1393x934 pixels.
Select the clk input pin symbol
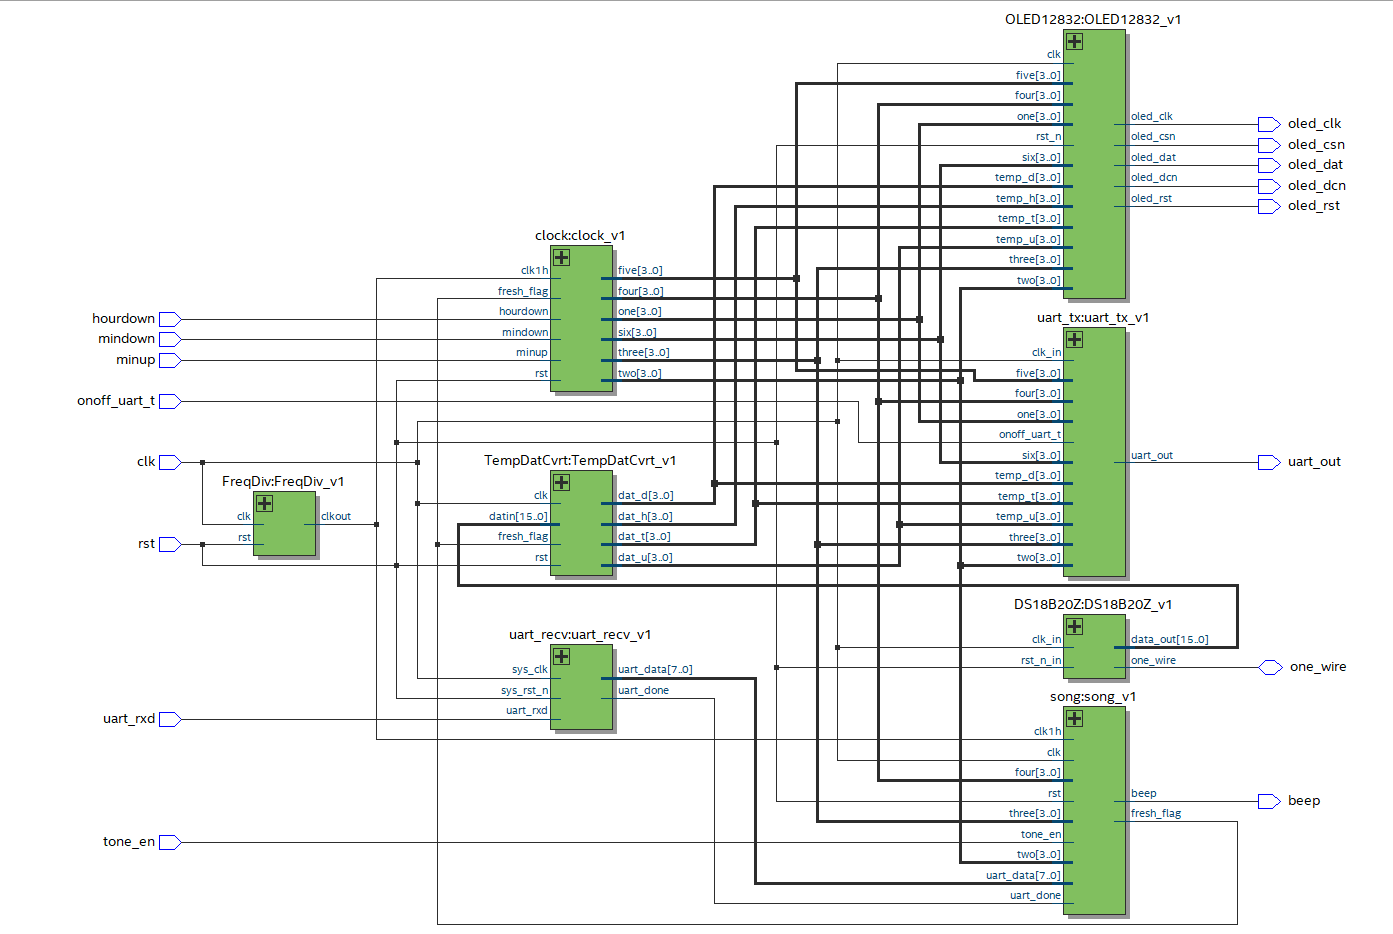[x=170, y=462]
